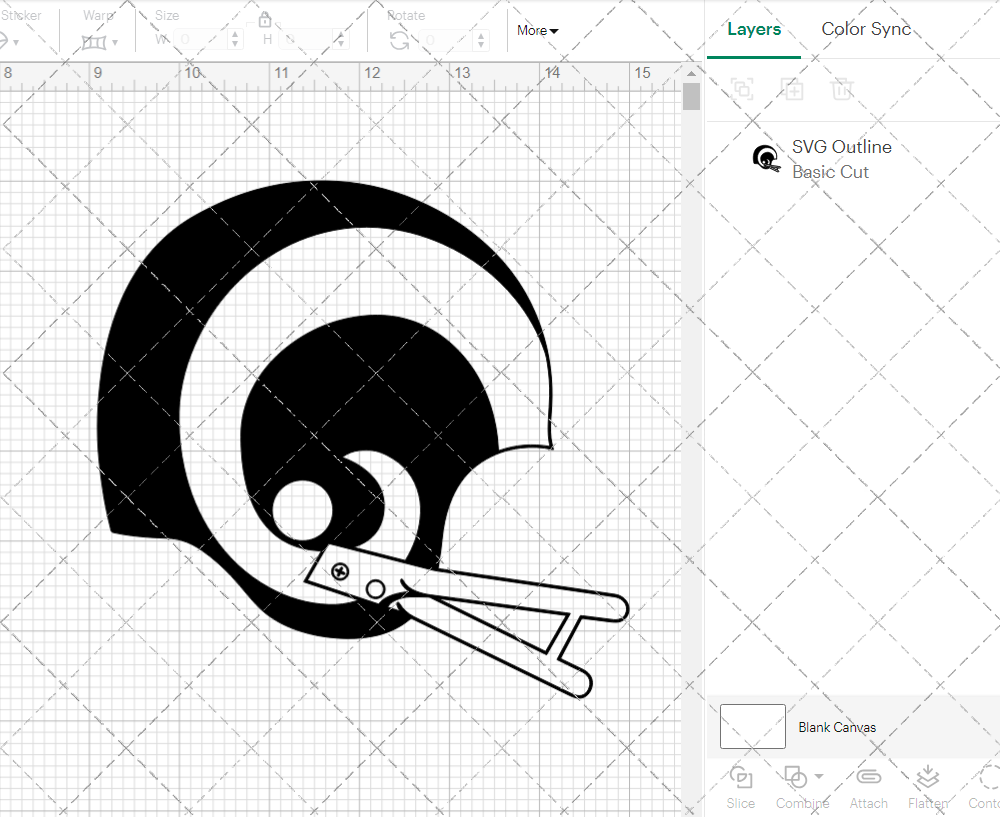This screenshot has height=817, width=1000.
Task: Click the width W size field
Action: [x=201, y=40]
